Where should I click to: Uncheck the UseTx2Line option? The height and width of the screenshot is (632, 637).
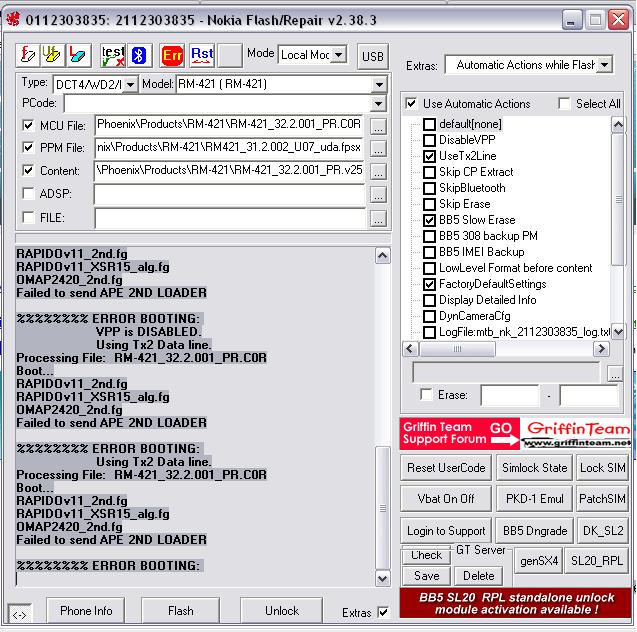429,156
